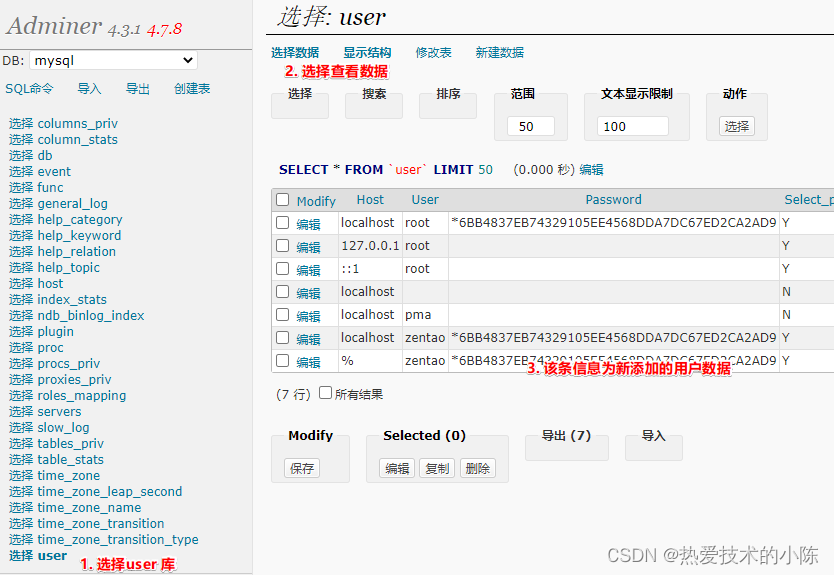The width and height of the screenshot is (834, 575).
Task: Expand the 搜索 fieldset
Action: [x=374, y=94]
